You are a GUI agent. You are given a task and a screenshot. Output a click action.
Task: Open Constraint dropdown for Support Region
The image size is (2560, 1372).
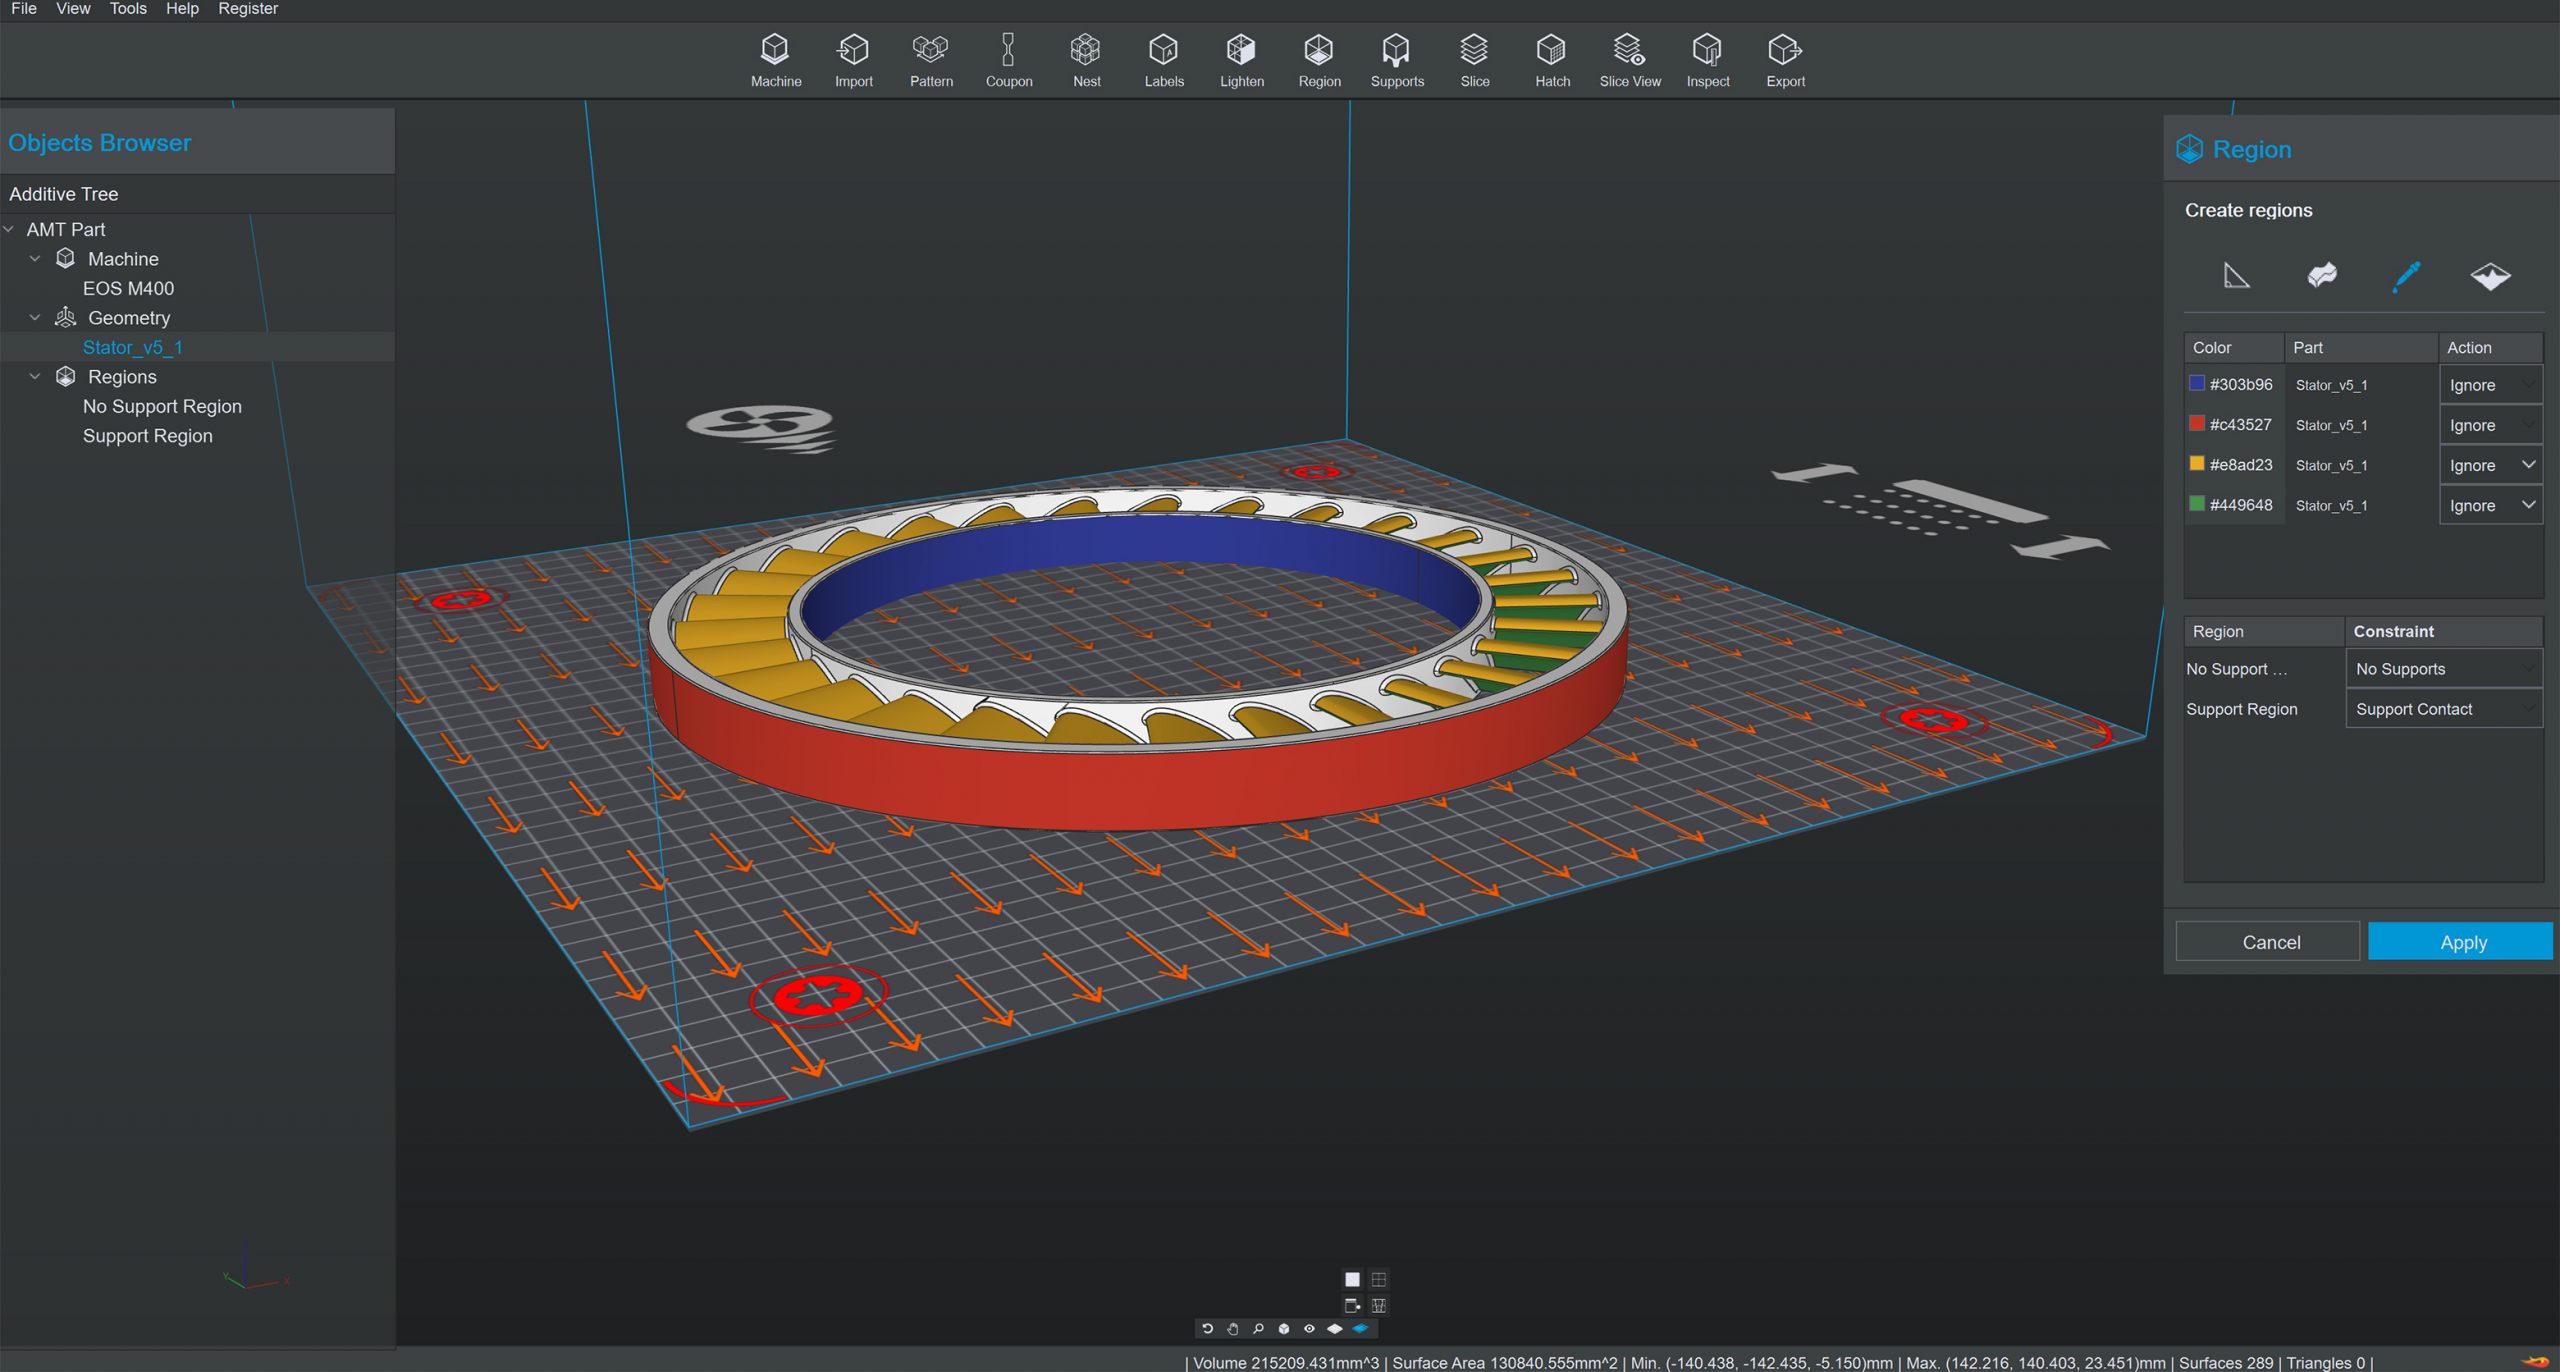2443,709
